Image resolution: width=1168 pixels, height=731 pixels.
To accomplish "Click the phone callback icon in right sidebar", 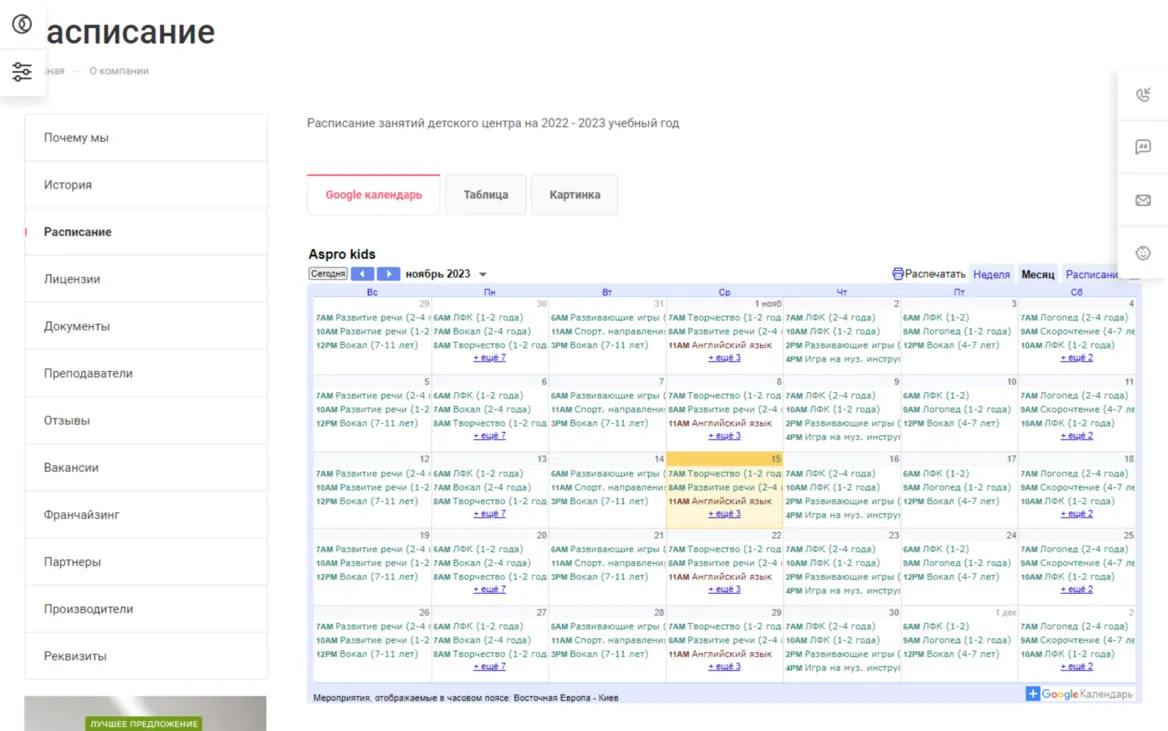I will tap(1143, 95).
